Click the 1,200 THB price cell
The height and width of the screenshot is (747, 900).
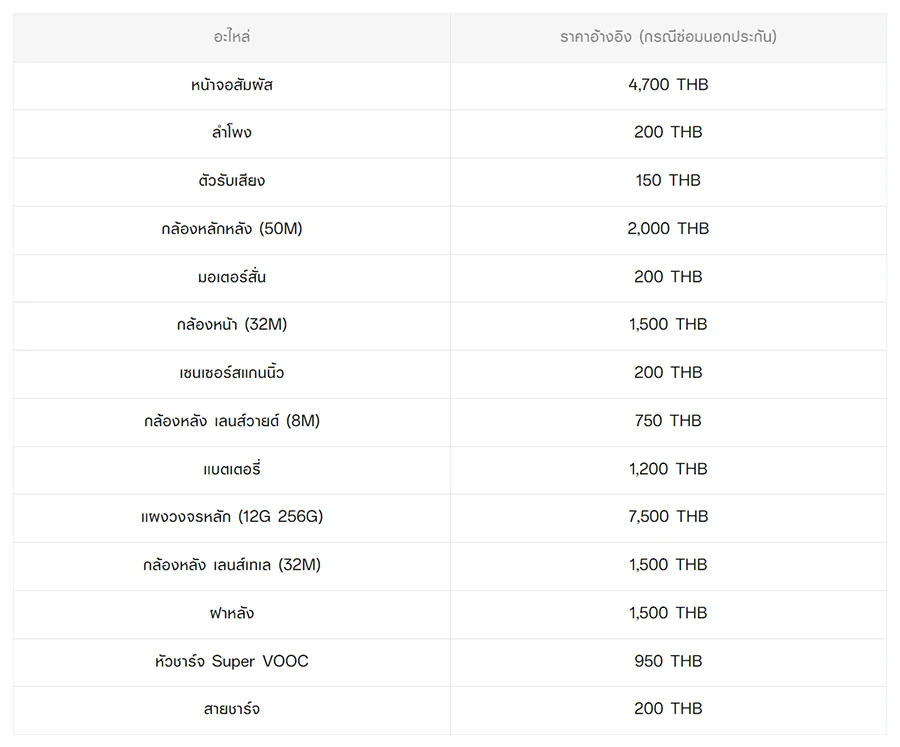tap(668, 469)
